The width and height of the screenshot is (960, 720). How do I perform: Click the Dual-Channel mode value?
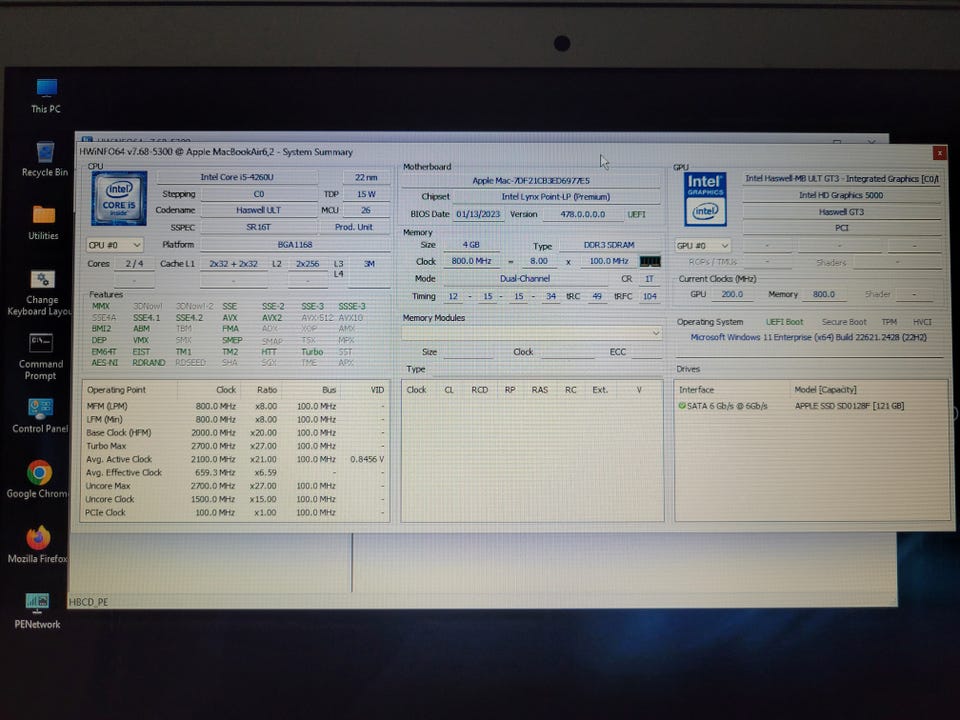point(525,279)
